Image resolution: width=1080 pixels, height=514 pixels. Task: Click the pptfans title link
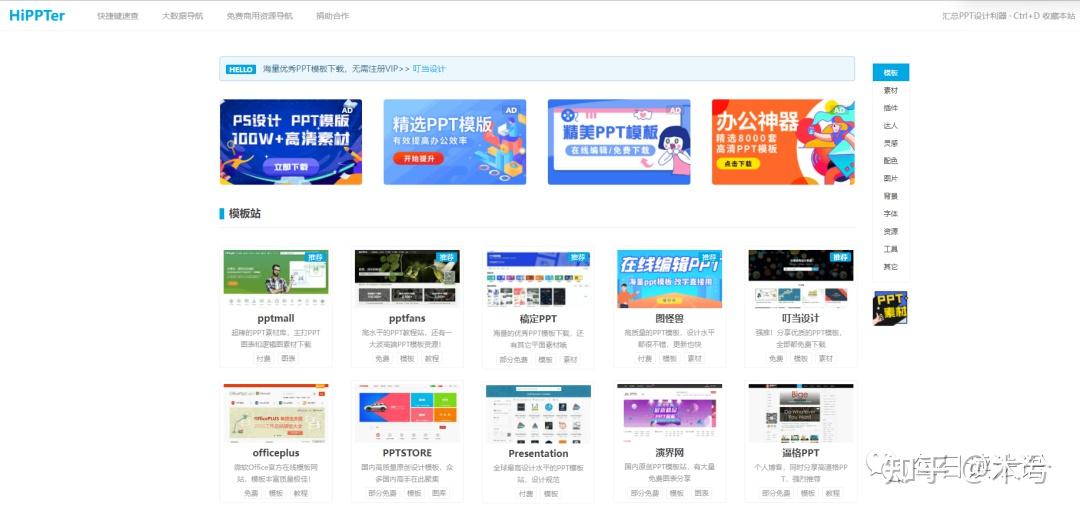pos(407,318)
